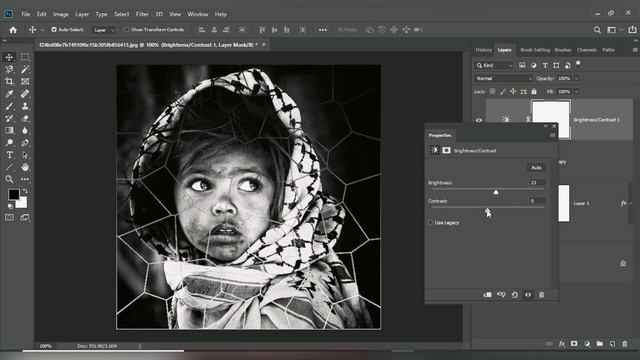This screenshot has height=360, width=640.
Task: Select the Line tool
Action: coord(9,167)
